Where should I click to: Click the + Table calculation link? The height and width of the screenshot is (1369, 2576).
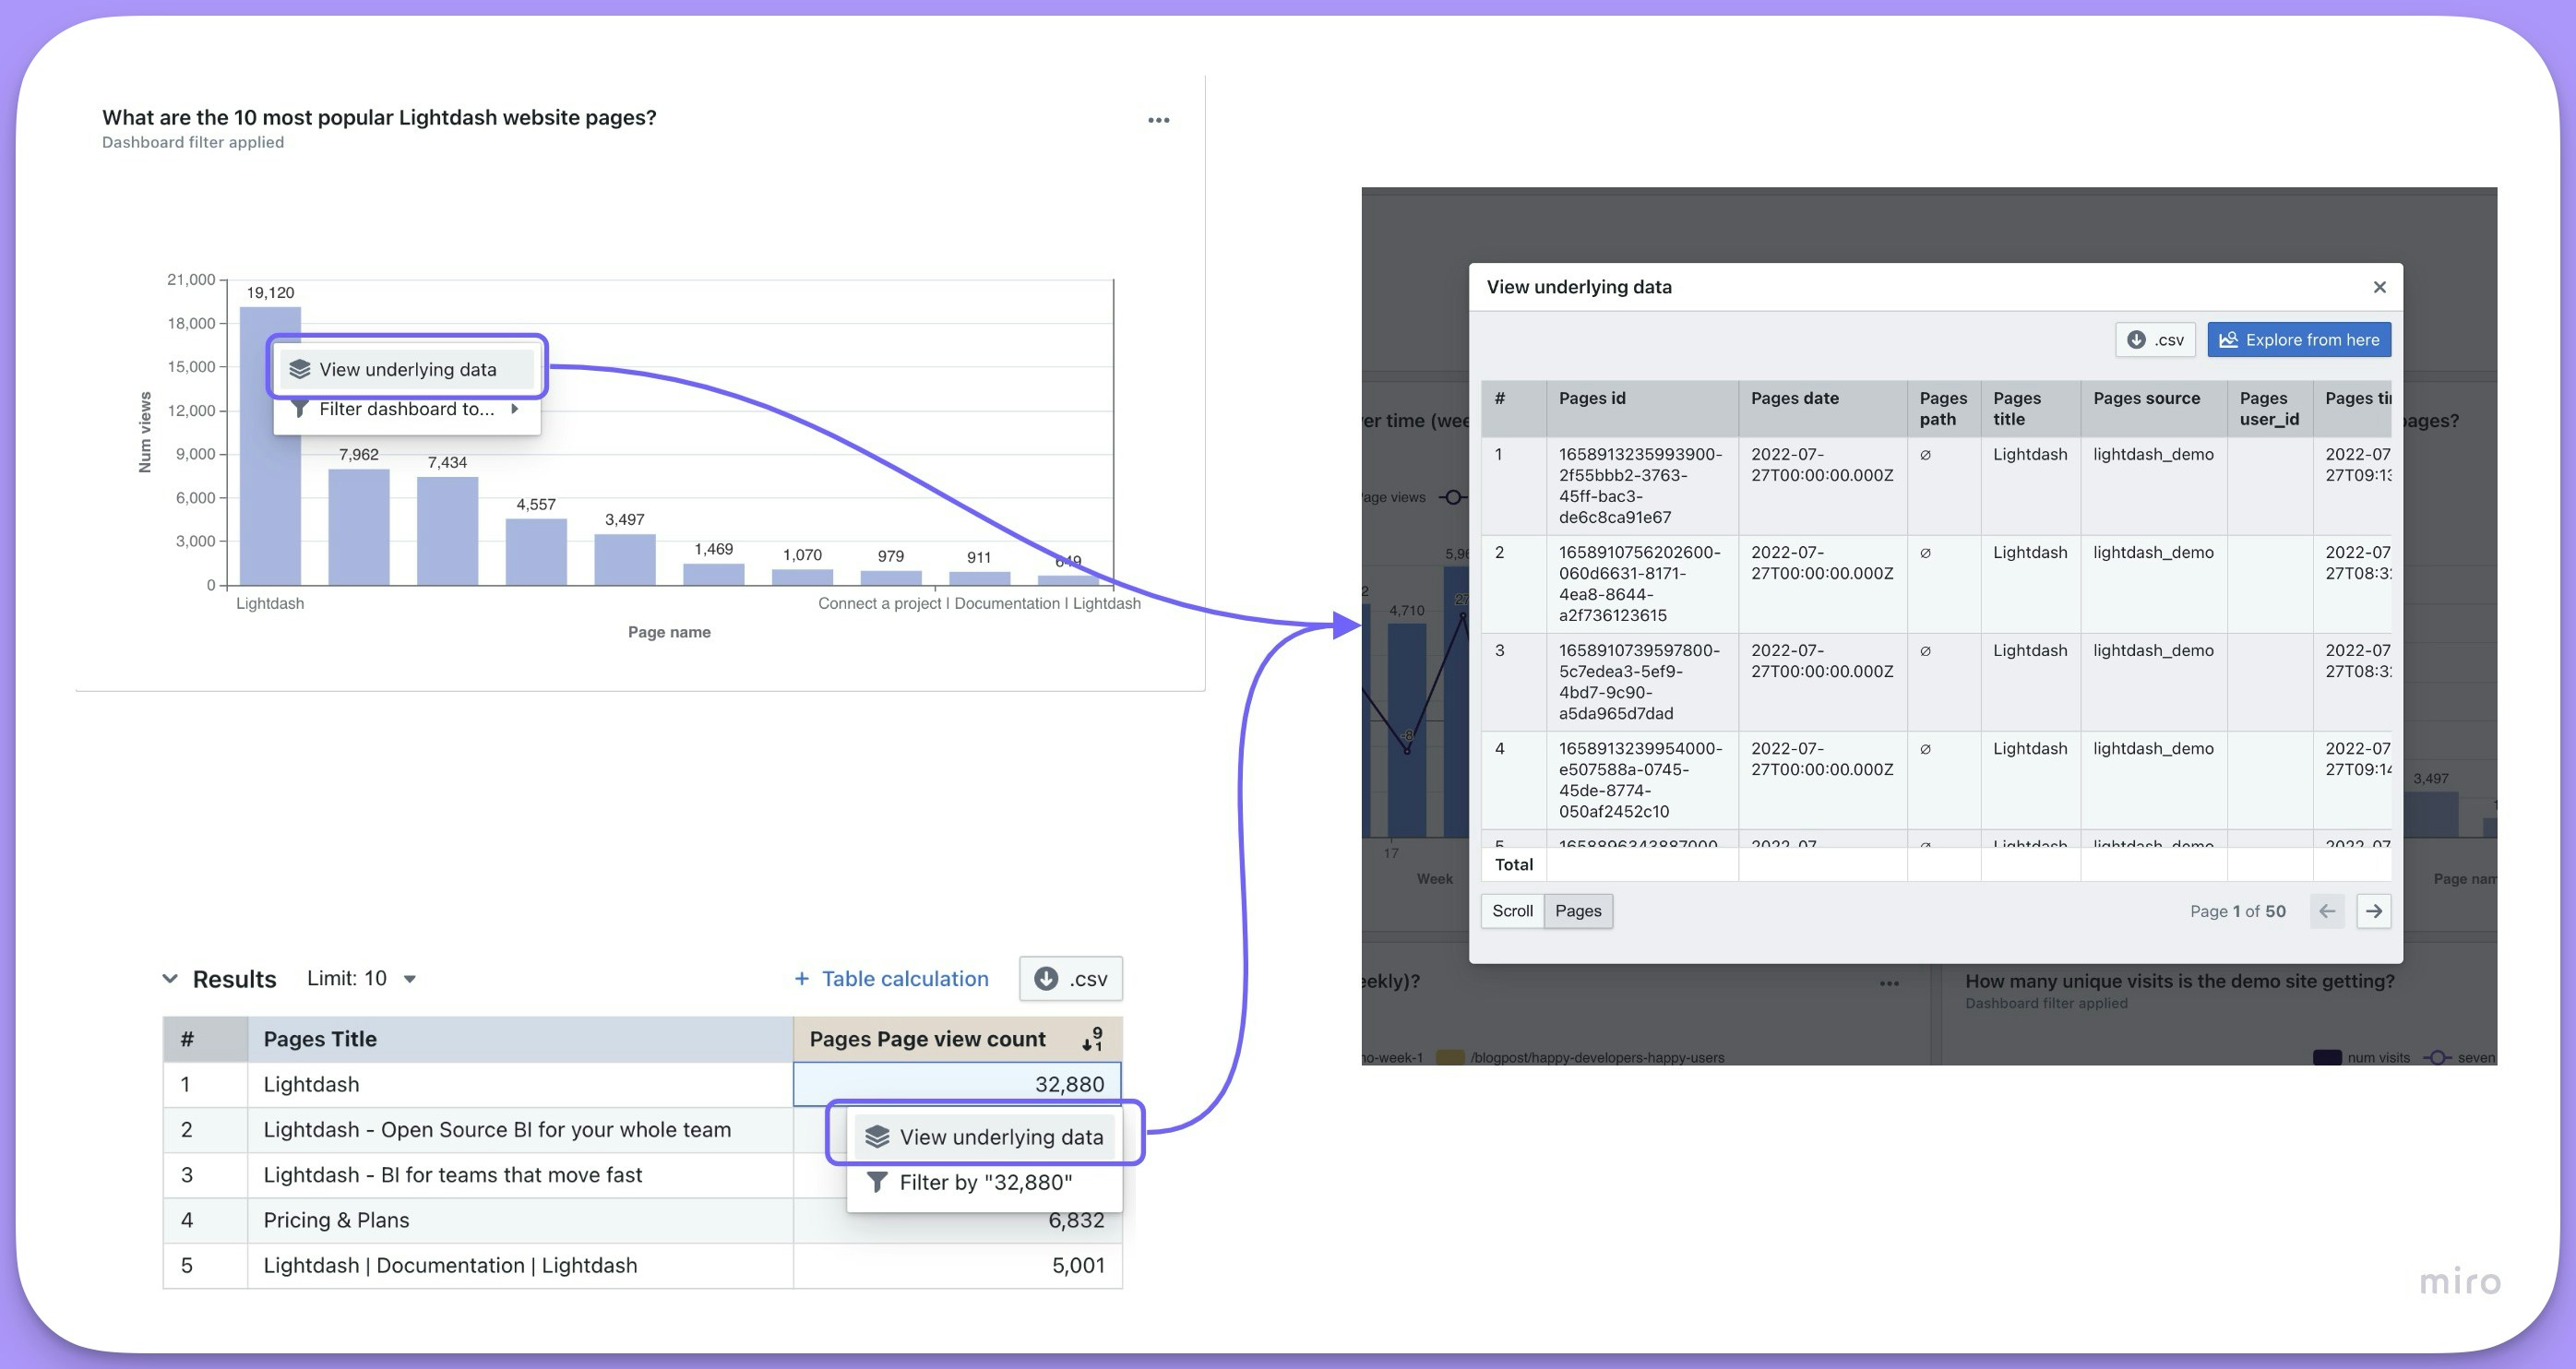[x=891, y=979]
